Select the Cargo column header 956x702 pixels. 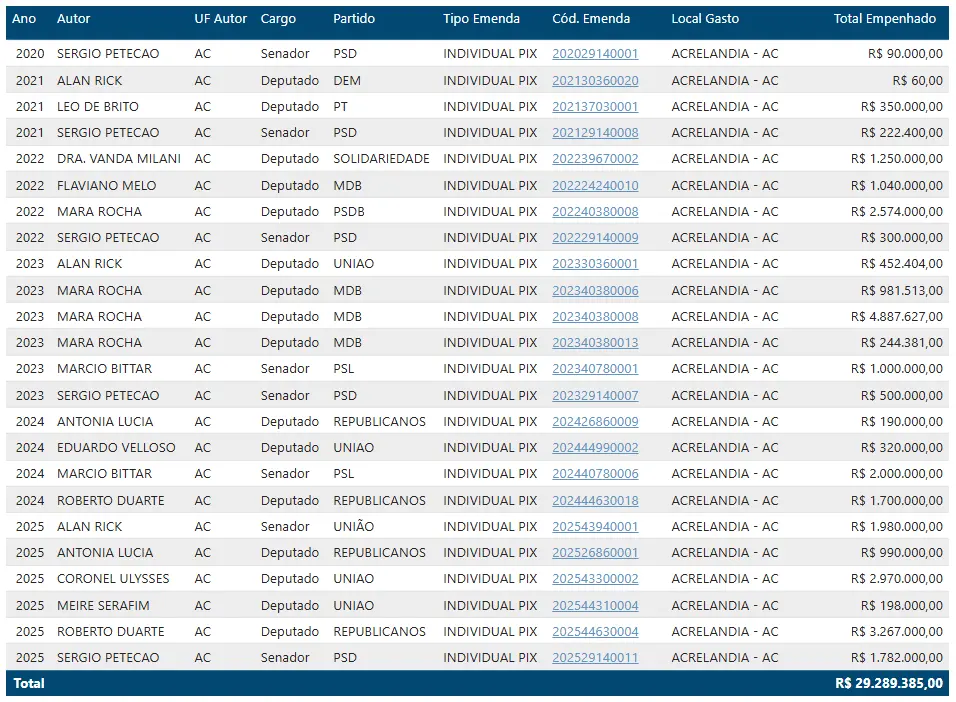[x=278, y=19]
